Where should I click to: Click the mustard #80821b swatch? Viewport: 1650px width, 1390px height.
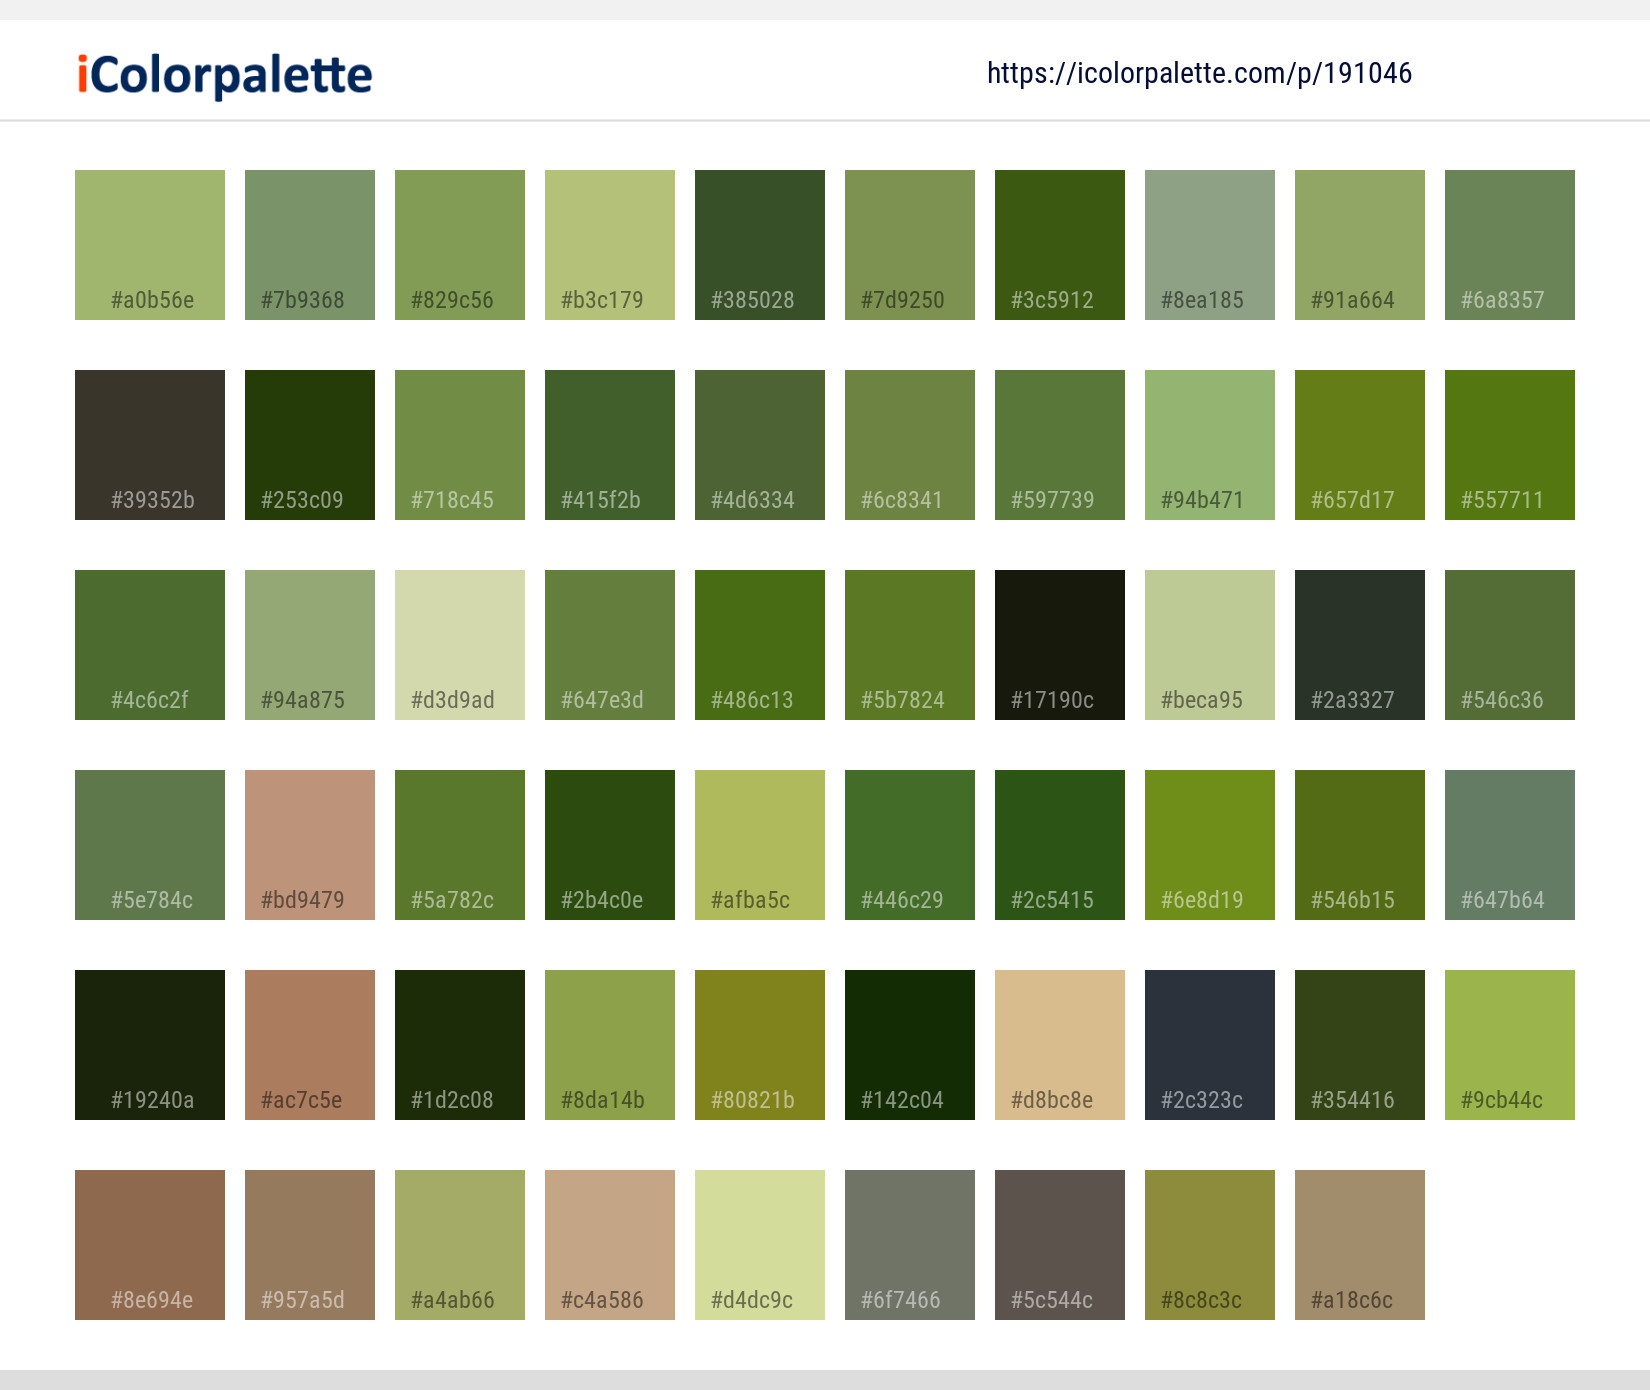760,1045
